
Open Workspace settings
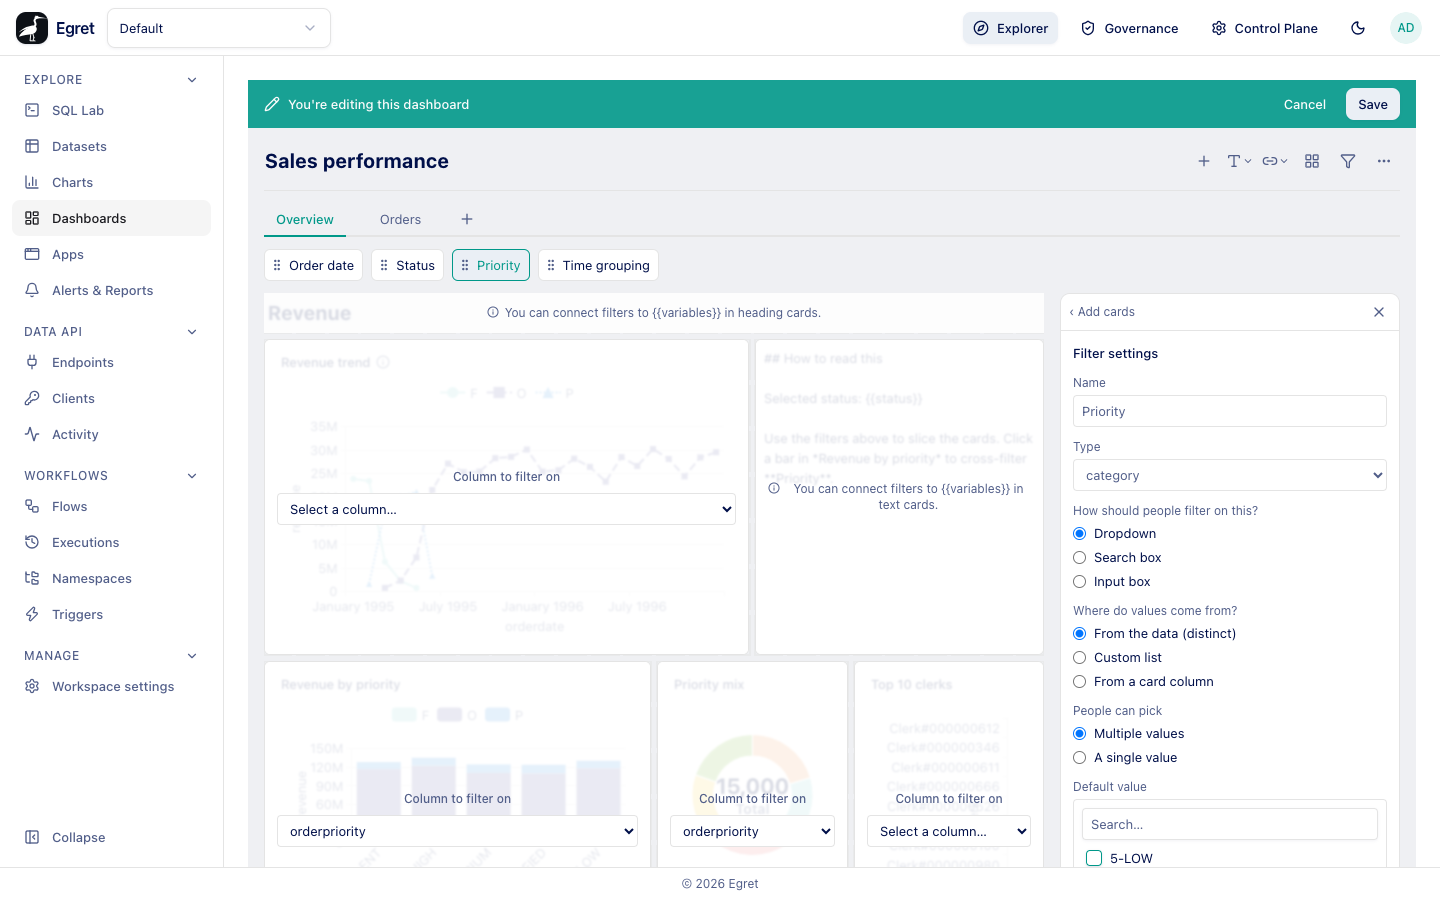pos(111,686)
